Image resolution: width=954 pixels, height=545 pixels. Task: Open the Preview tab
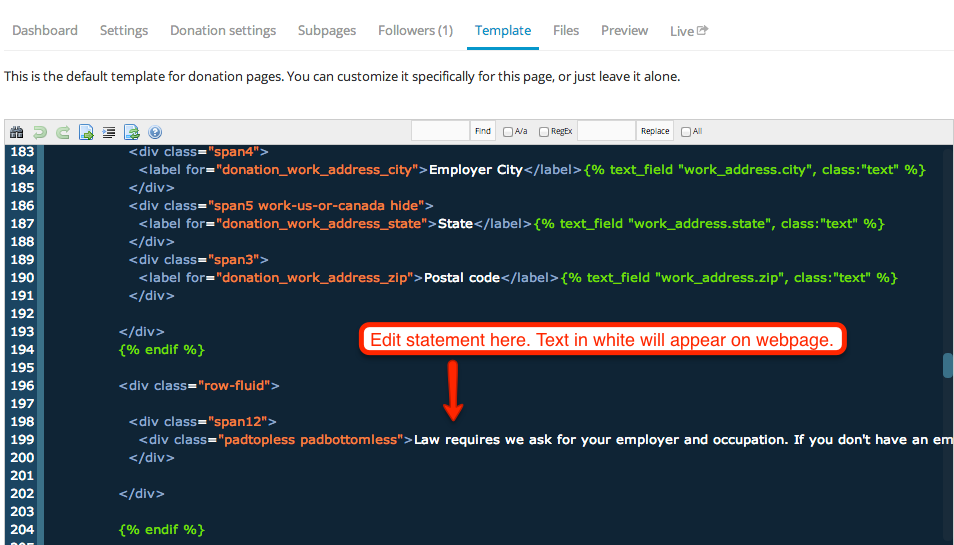pyautogui.click(x=624, y=30)
